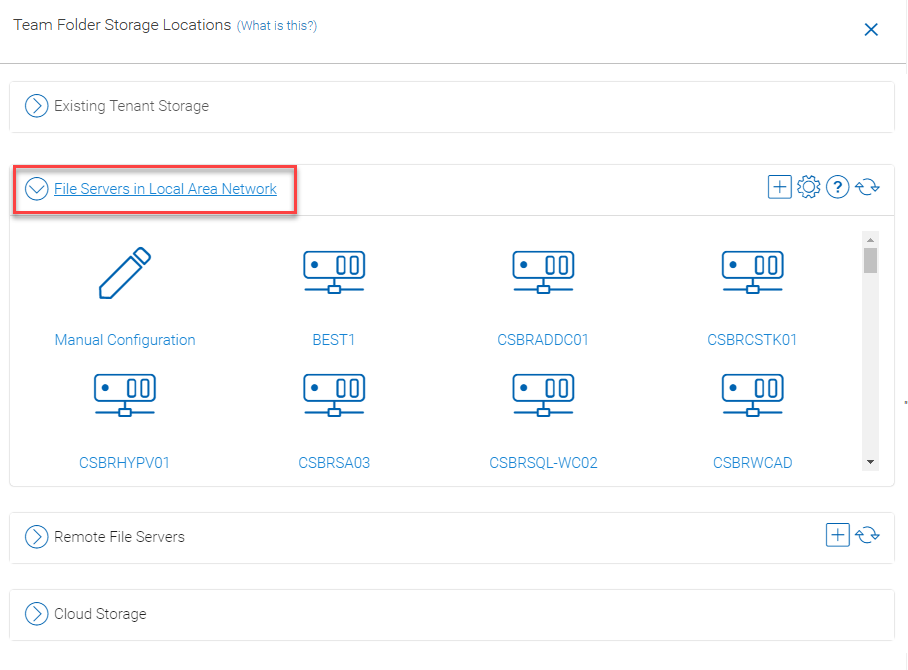Viewport: 908px width, 670px height.
Task: Open the gear settings icon for file servers
Action: [x=808, y=187]
